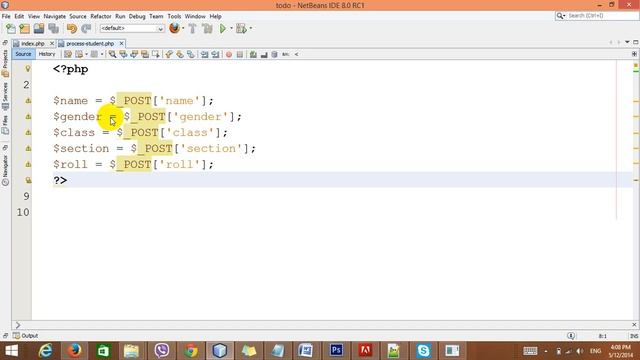Click Find Next Occurrence icon
The image size is (640, 360).
[134, 54]
